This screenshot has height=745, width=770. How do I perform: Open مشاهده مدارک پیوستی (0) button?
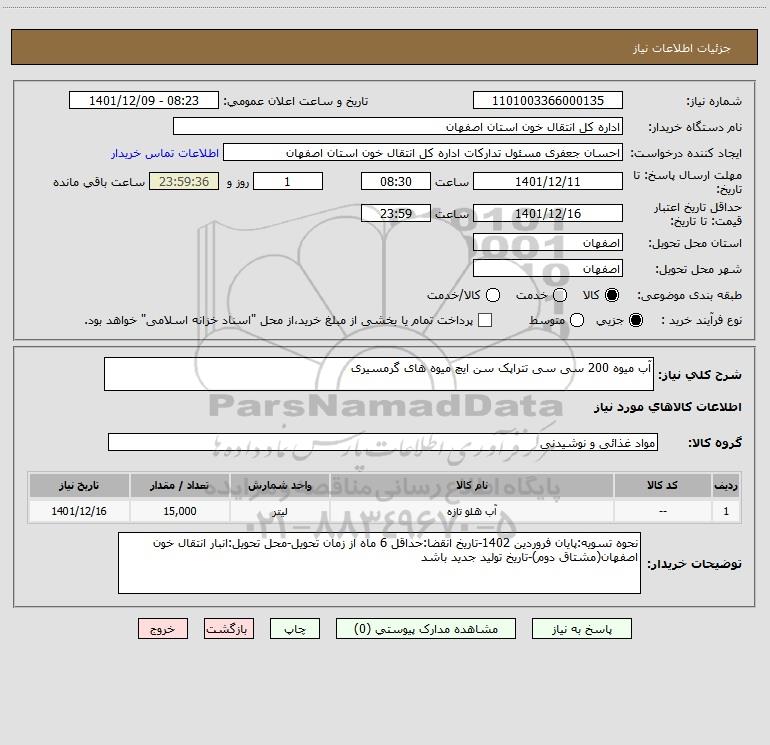click(x=426, y=629)
